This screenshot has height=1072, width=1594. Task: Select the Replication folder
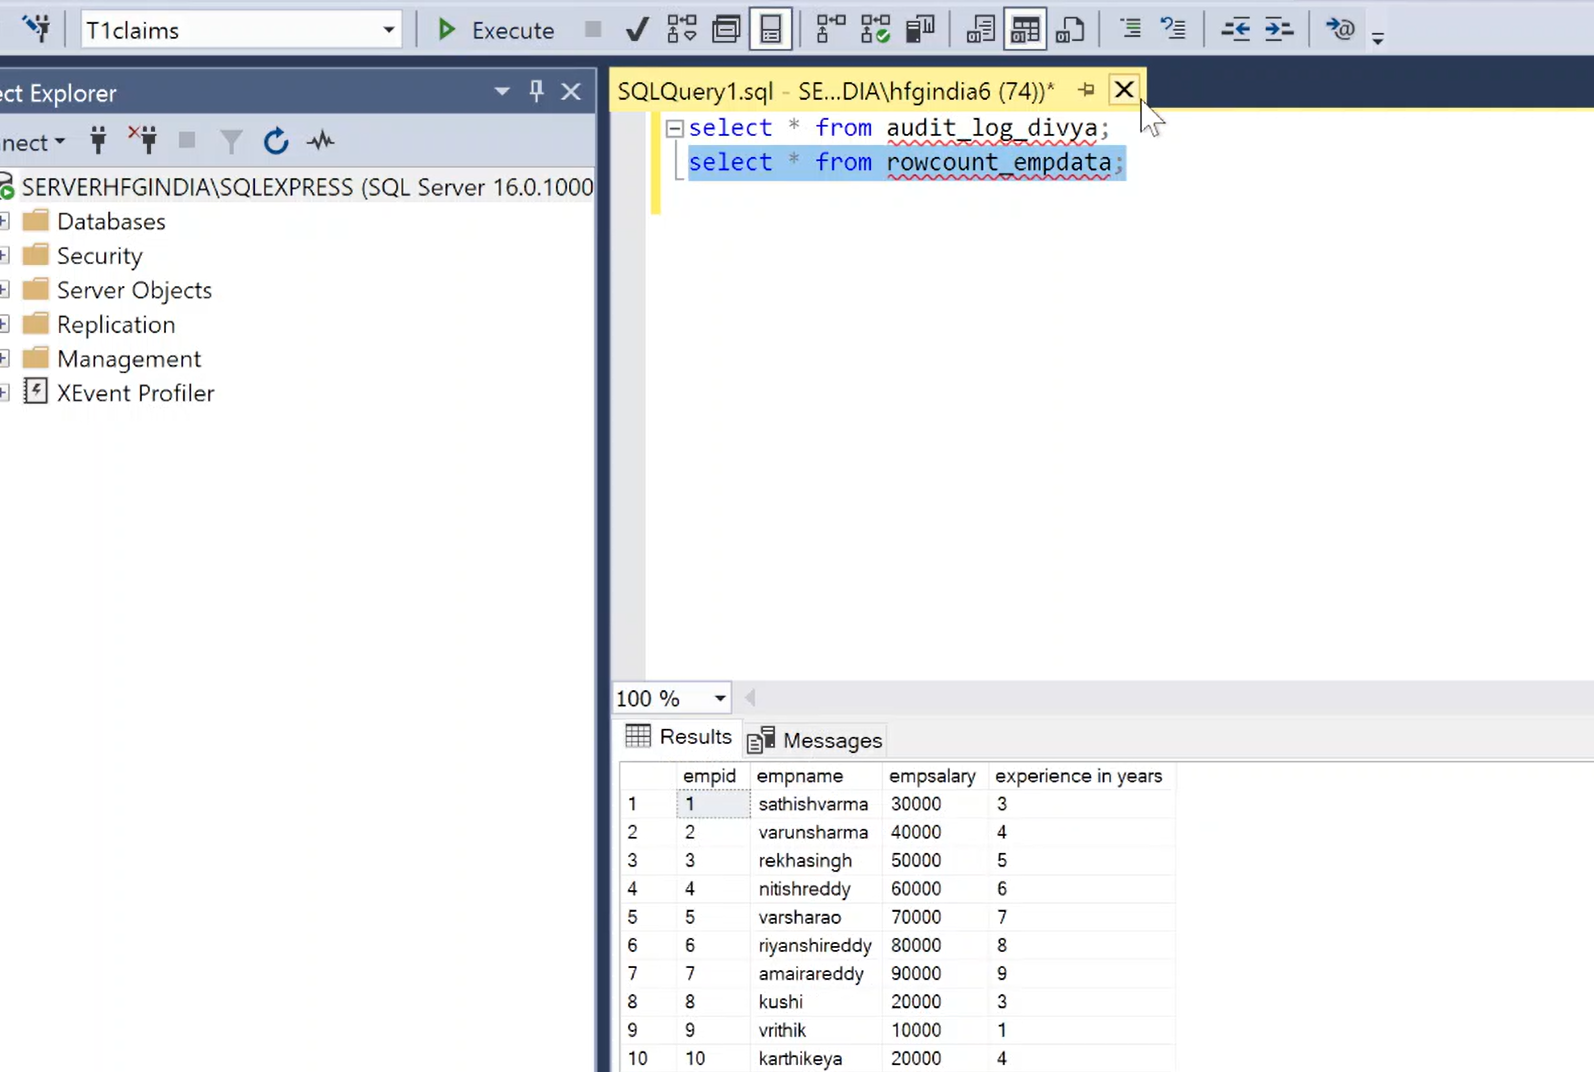(x=116, y=324)
